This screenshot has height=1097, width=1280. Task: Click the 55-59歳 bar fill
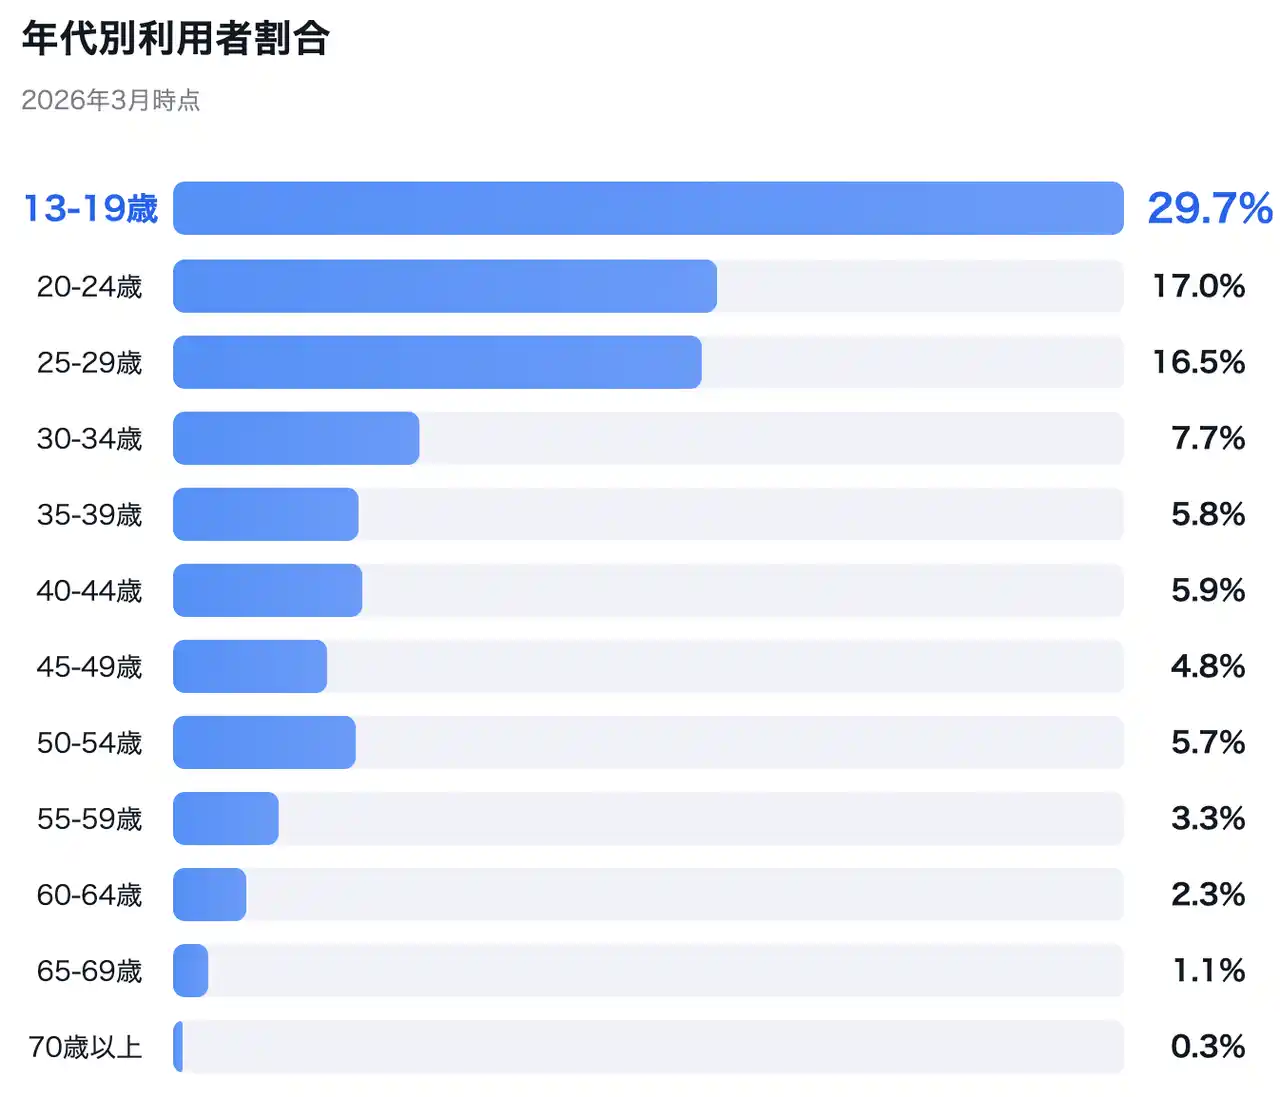226,818
